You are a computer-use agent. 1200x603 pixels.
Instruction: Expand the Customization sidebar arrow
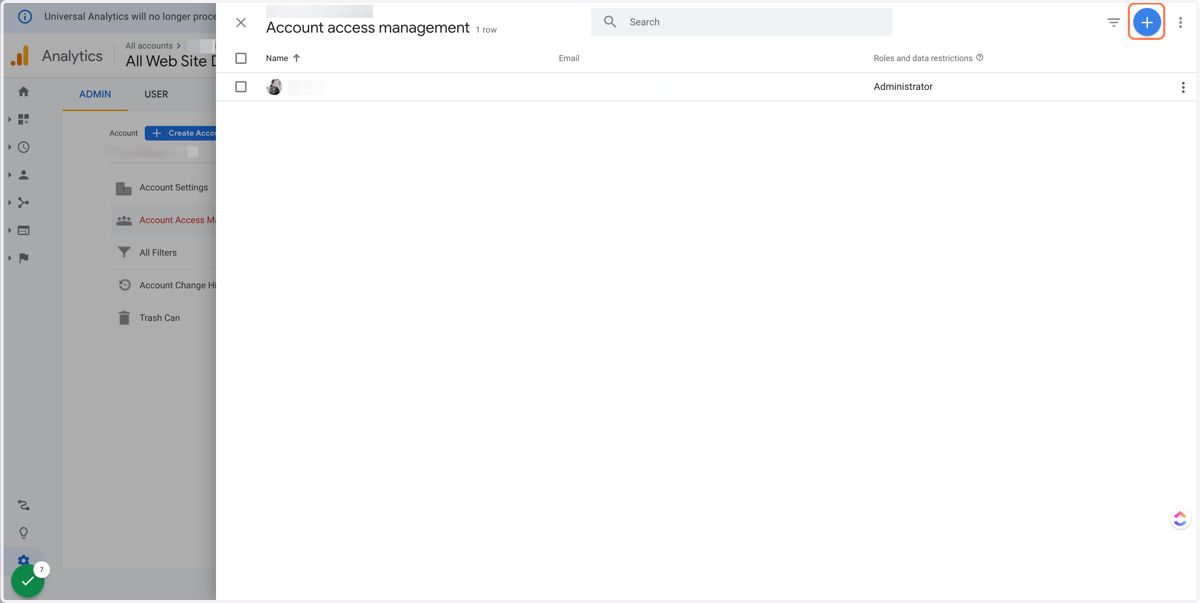pos(10,119)
